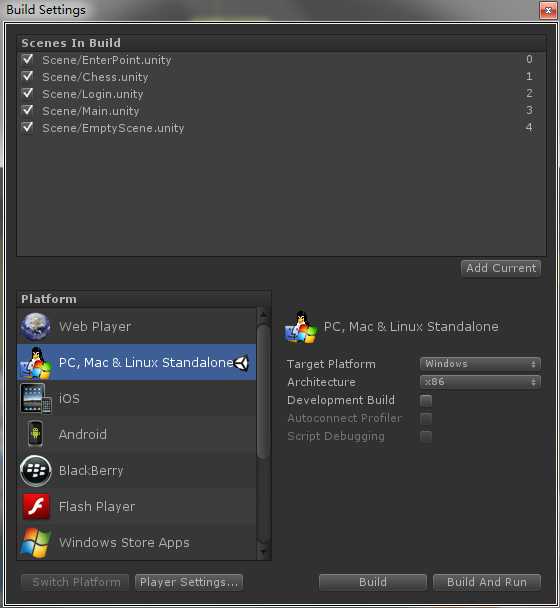Viewport: 560px width, 608px height.
Task: Click the Add Current button
Action: click(501, 268)
